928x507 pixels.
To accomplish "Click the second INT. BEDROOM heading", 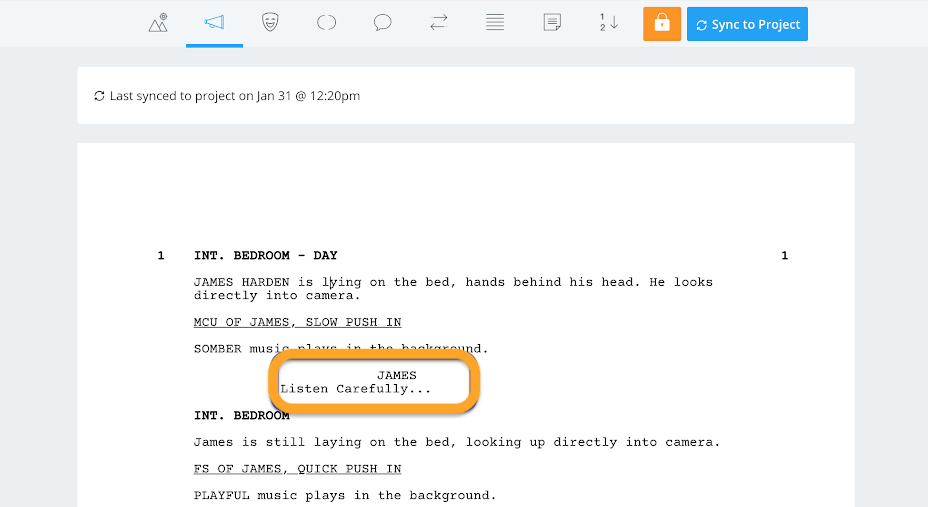I will point(241,415).
